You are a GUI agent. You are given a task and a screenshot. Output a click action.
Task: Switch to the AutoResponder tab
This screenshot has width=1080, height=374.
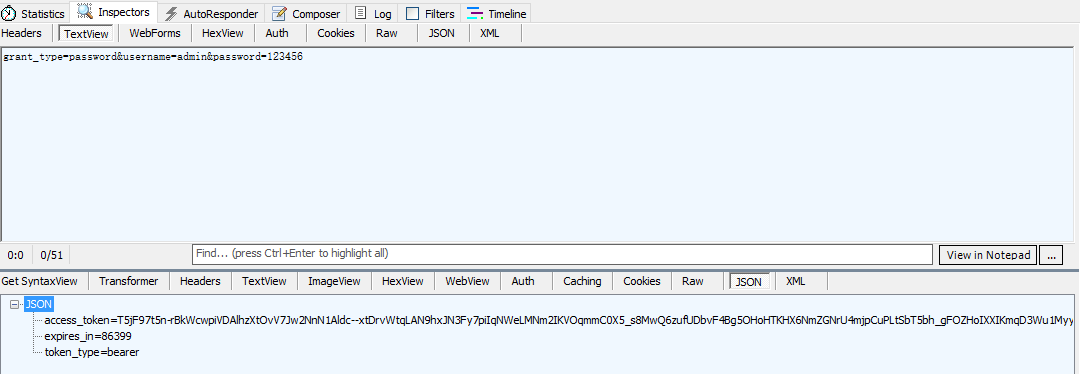point(212,14)
